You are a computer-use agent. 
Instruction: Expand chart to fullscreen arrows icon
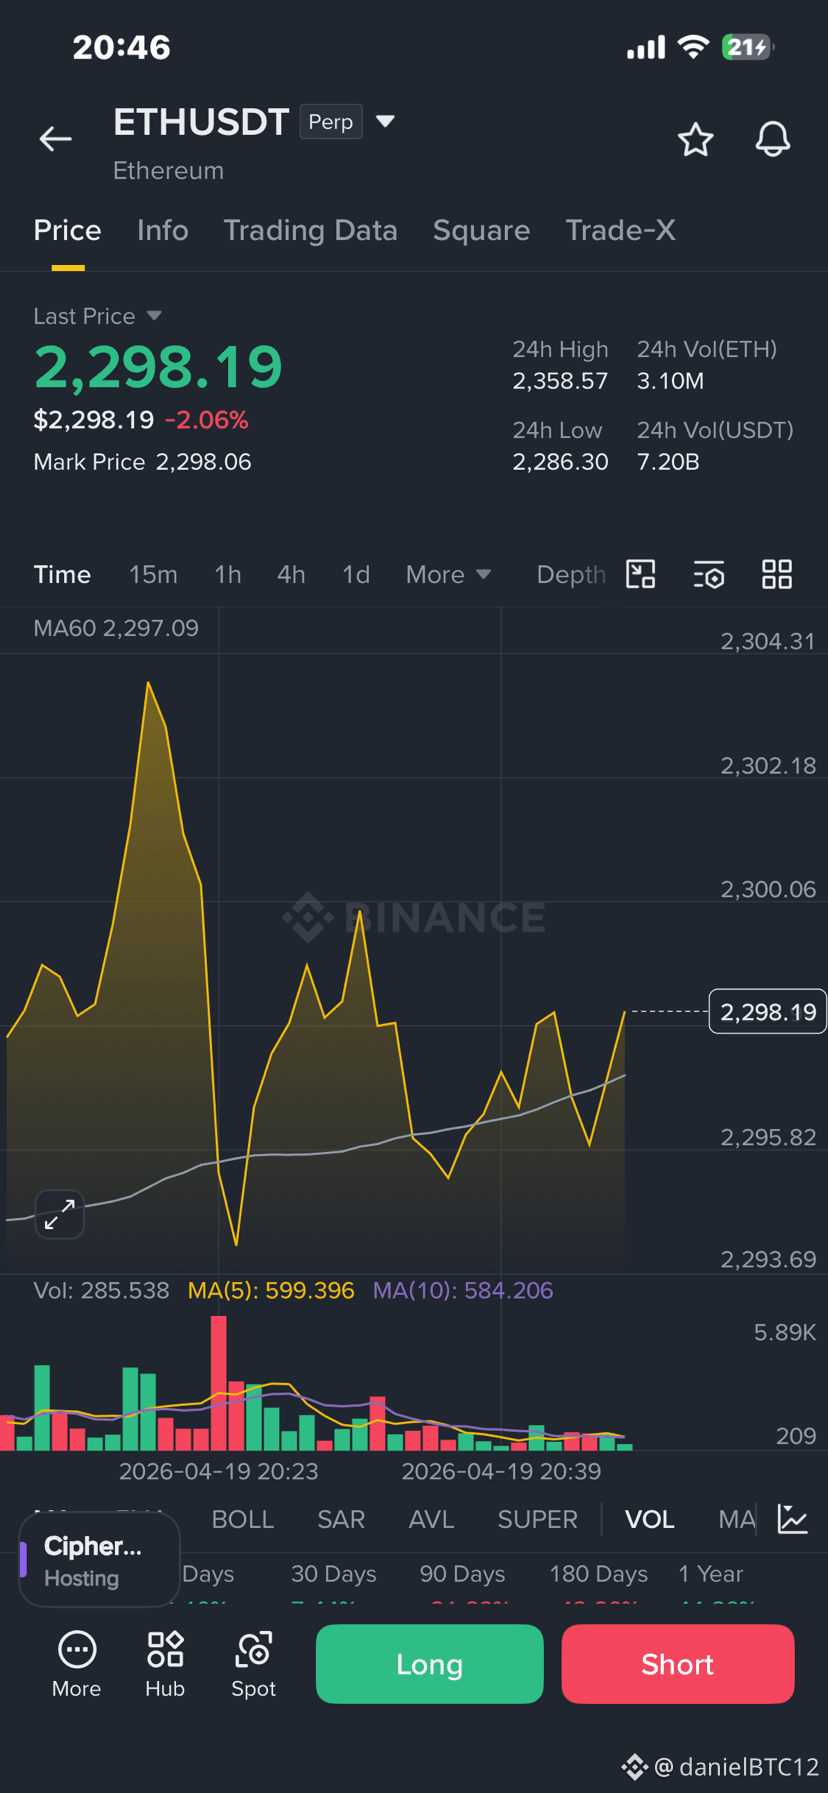[60, 1214]
